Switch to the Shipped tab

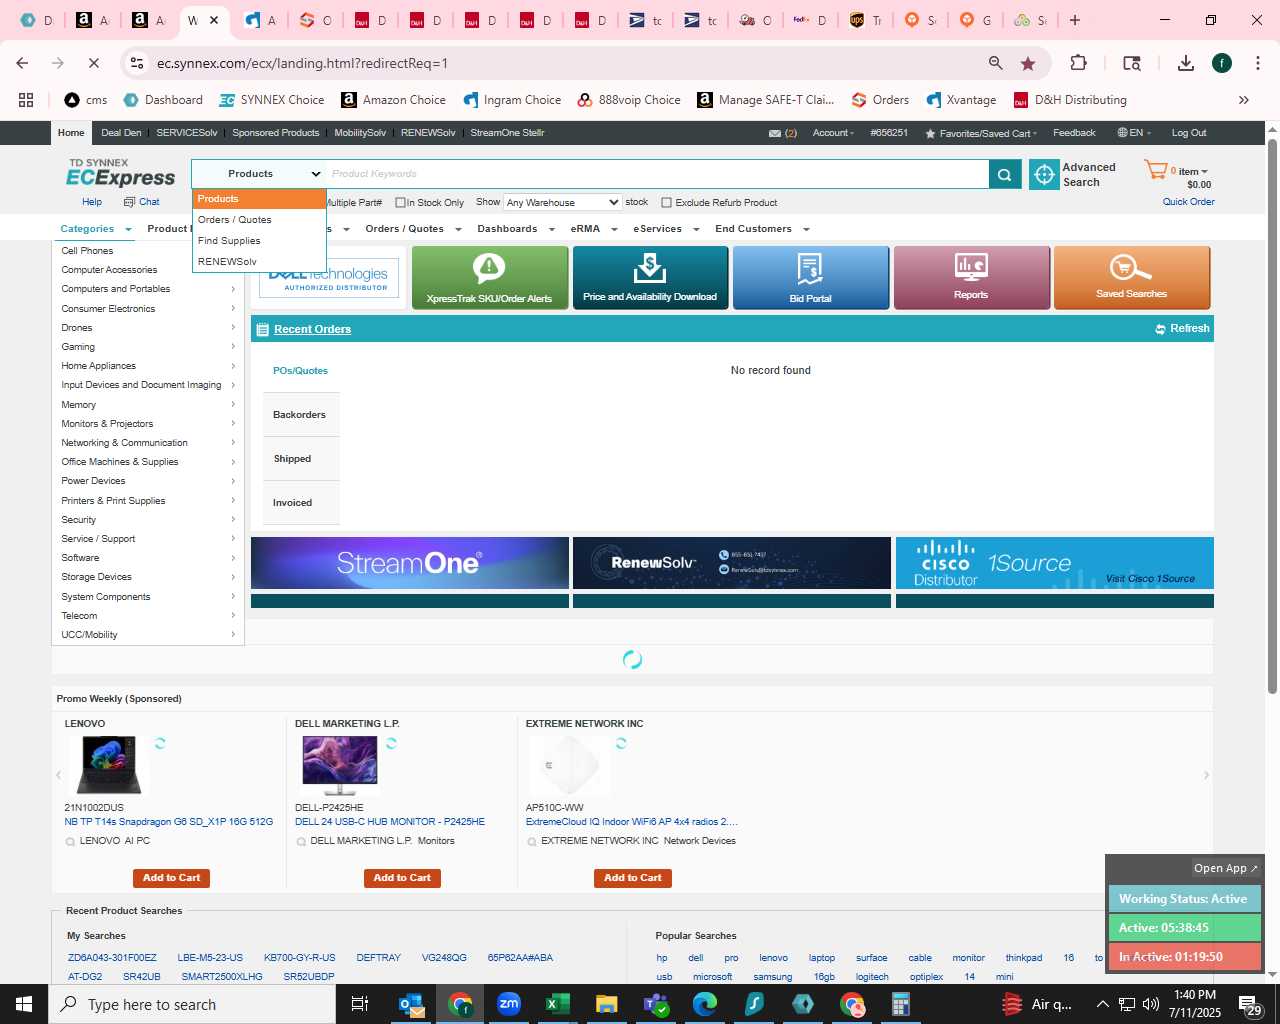coord(301,459)
